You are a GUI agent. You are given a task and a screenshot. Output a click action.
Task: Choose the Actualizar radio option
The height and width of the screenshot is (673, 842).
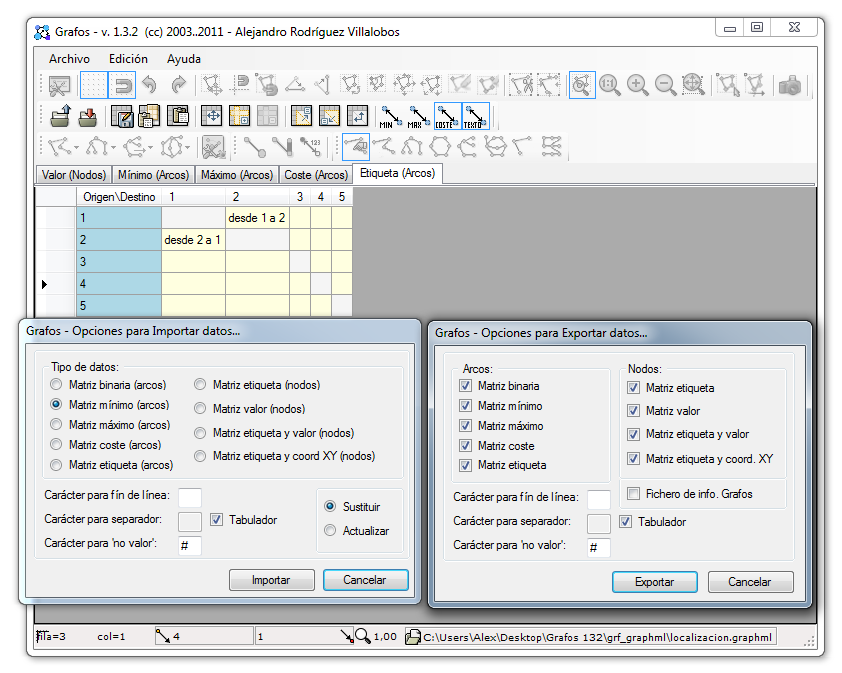[x=331, y=531]
